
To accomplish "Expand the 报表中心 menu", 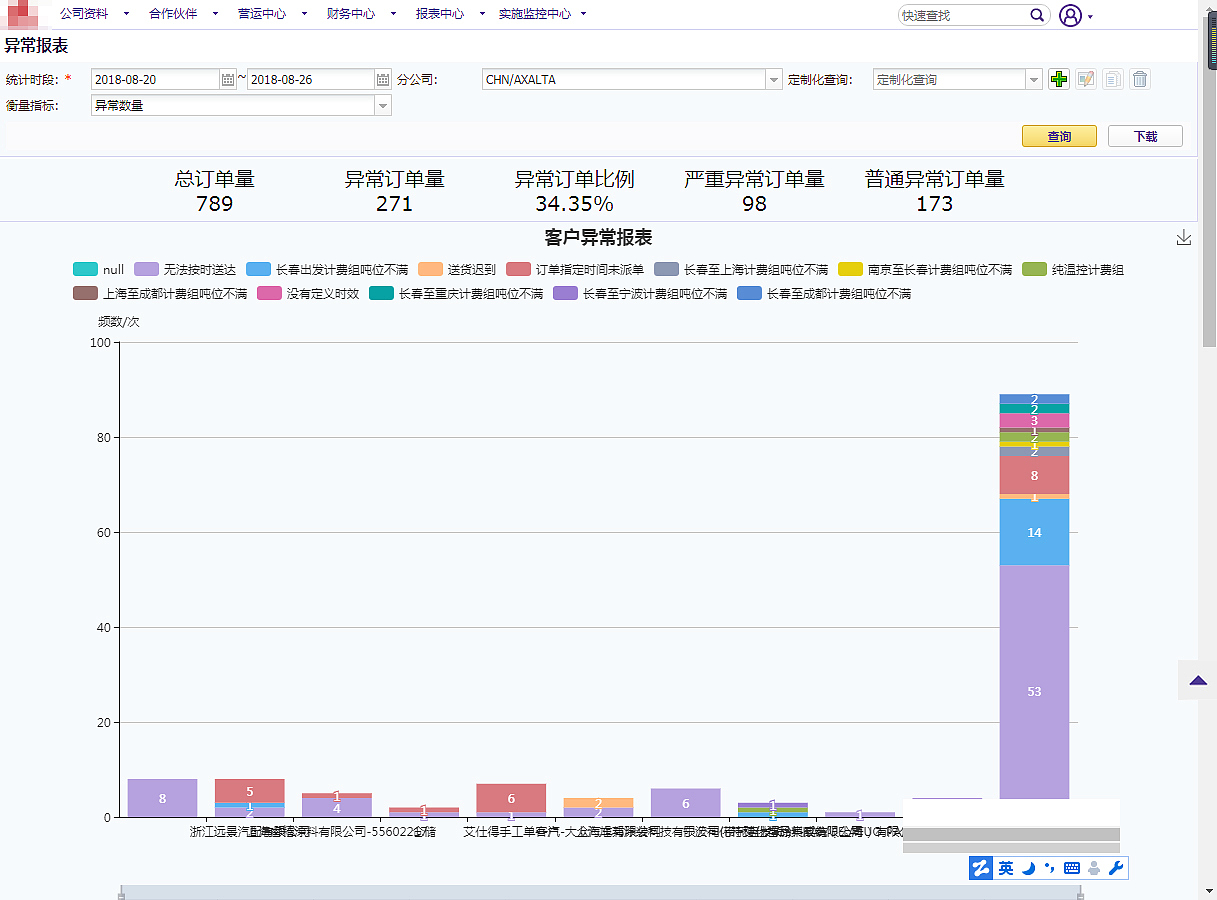I will pyautogui.click(x=441, y=15).
